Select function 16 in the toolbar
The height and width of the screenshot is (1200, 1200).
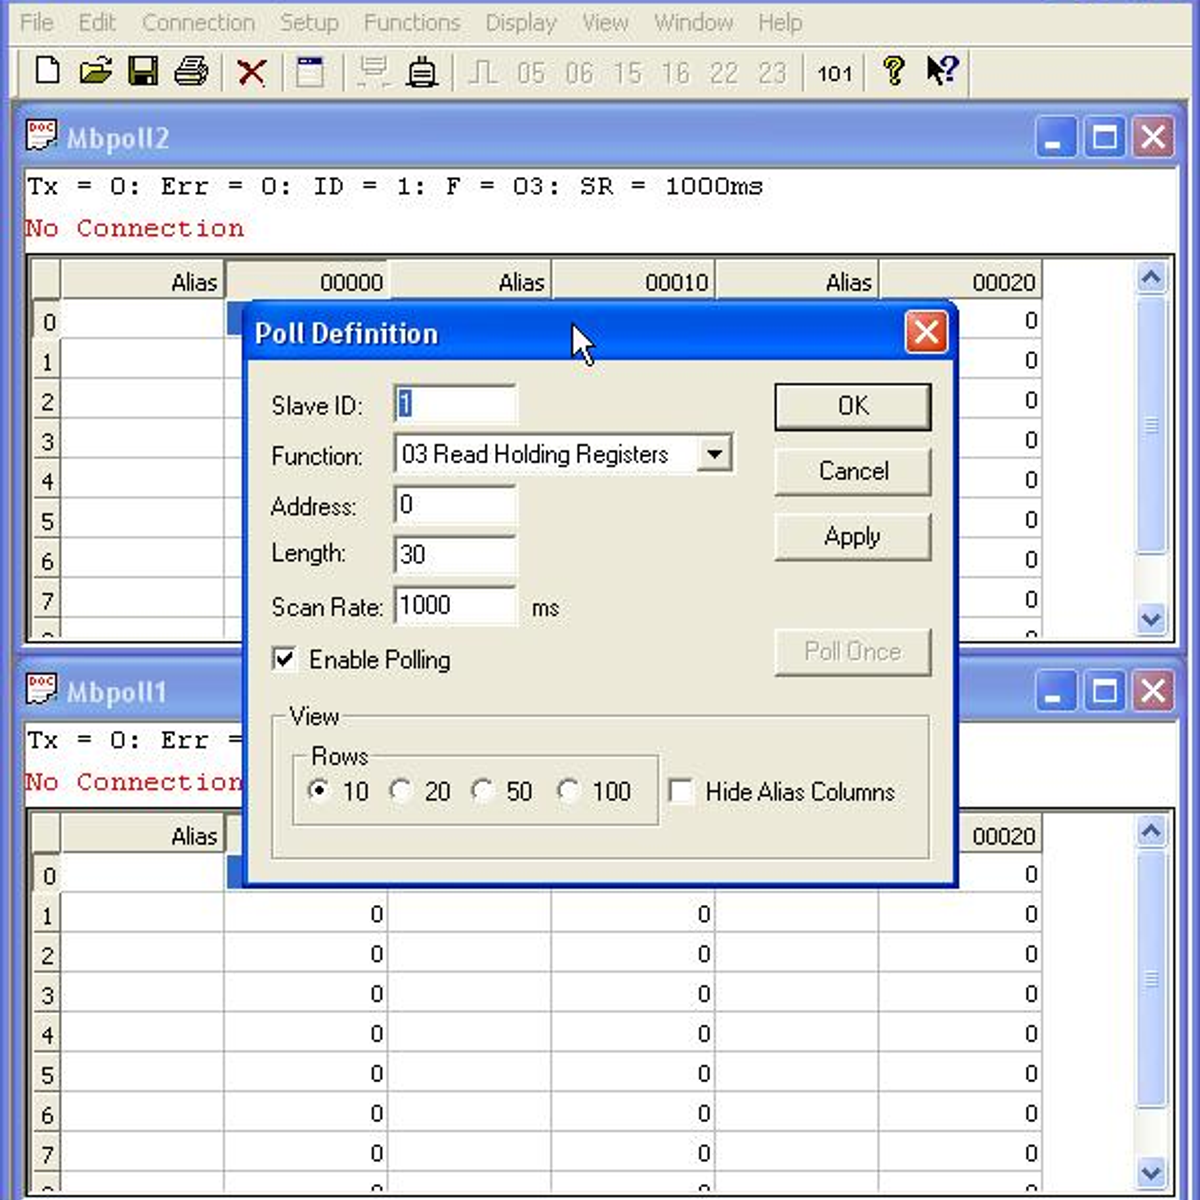[x=675, y=73]
